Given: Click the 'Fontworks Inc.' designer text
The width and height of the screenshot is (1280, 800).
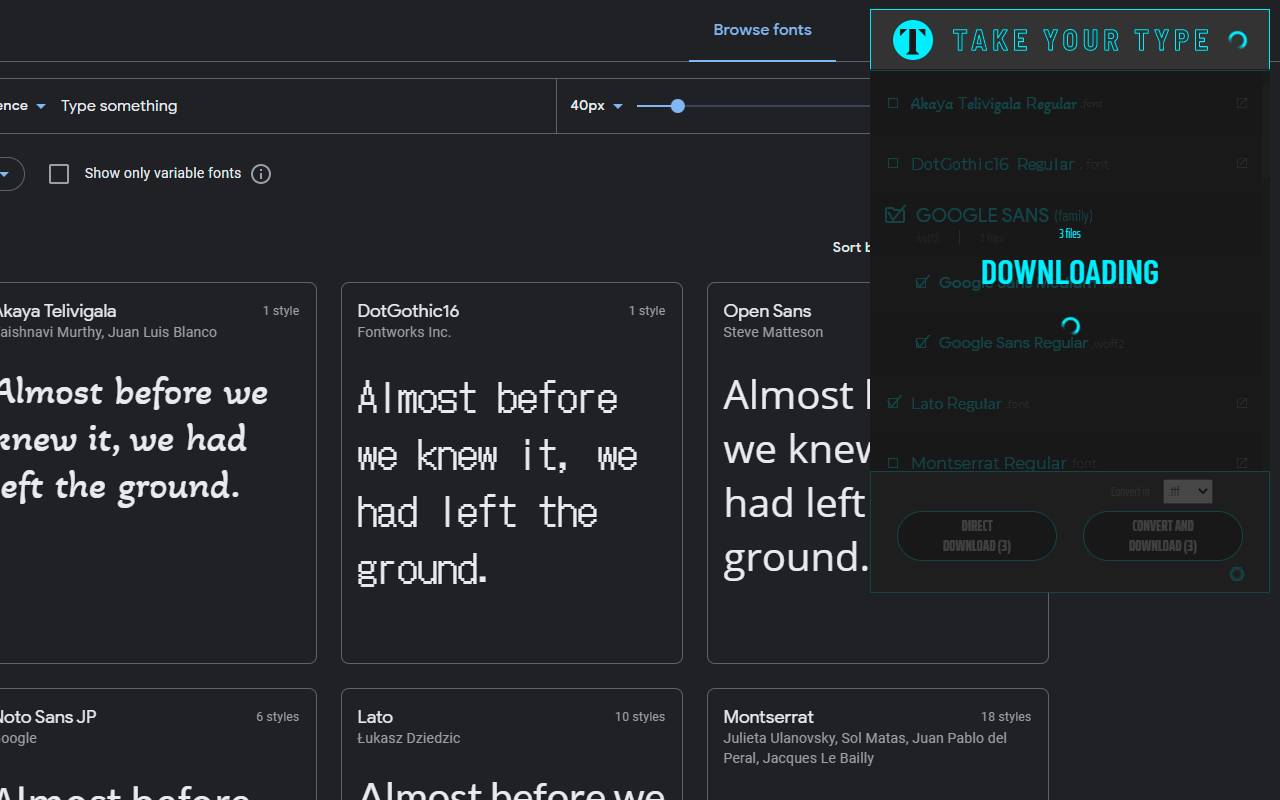Looking at the screenshot, I should [404, 332].
